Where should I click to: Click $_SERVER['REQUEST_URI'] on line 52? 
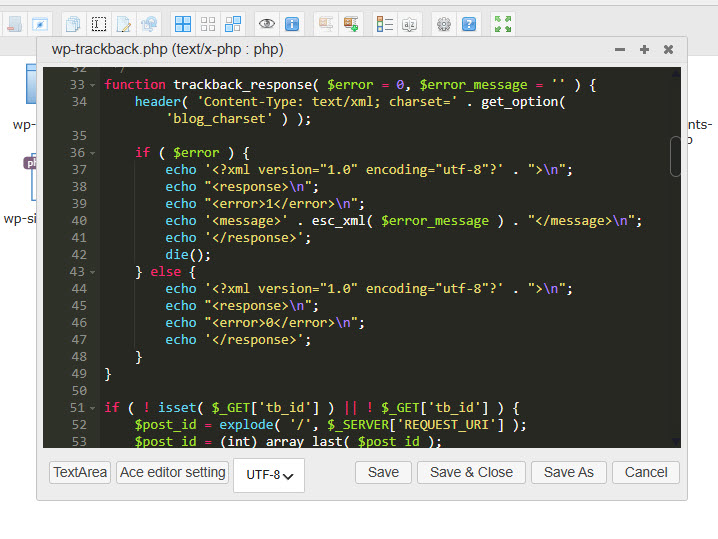coord(415,425)
